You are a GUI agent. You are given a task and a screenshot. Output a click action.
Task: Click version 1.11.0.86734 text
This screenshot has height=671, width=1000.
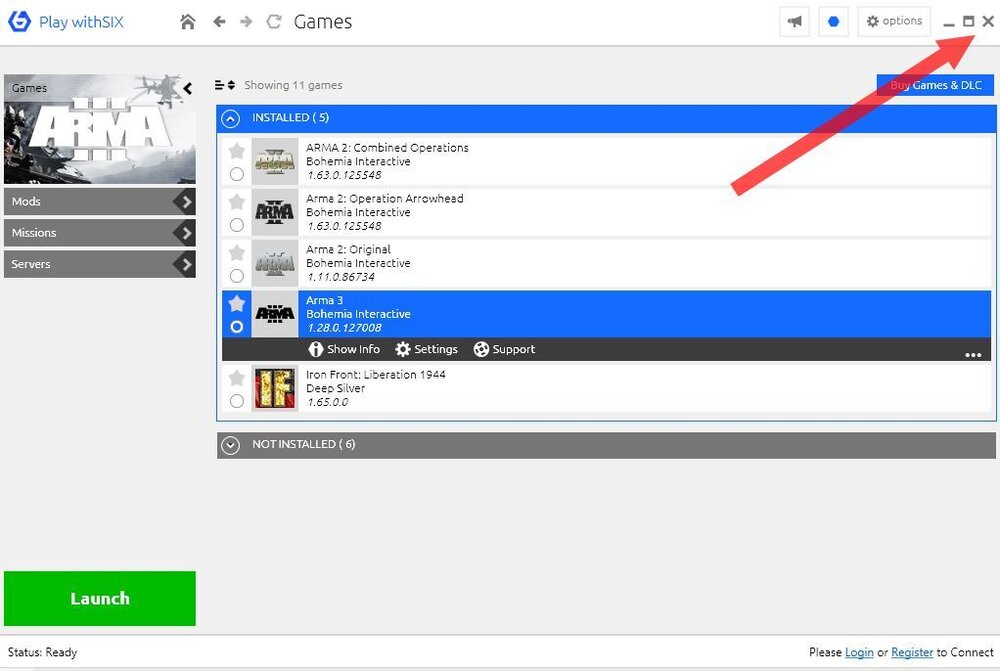click(341, 277)
